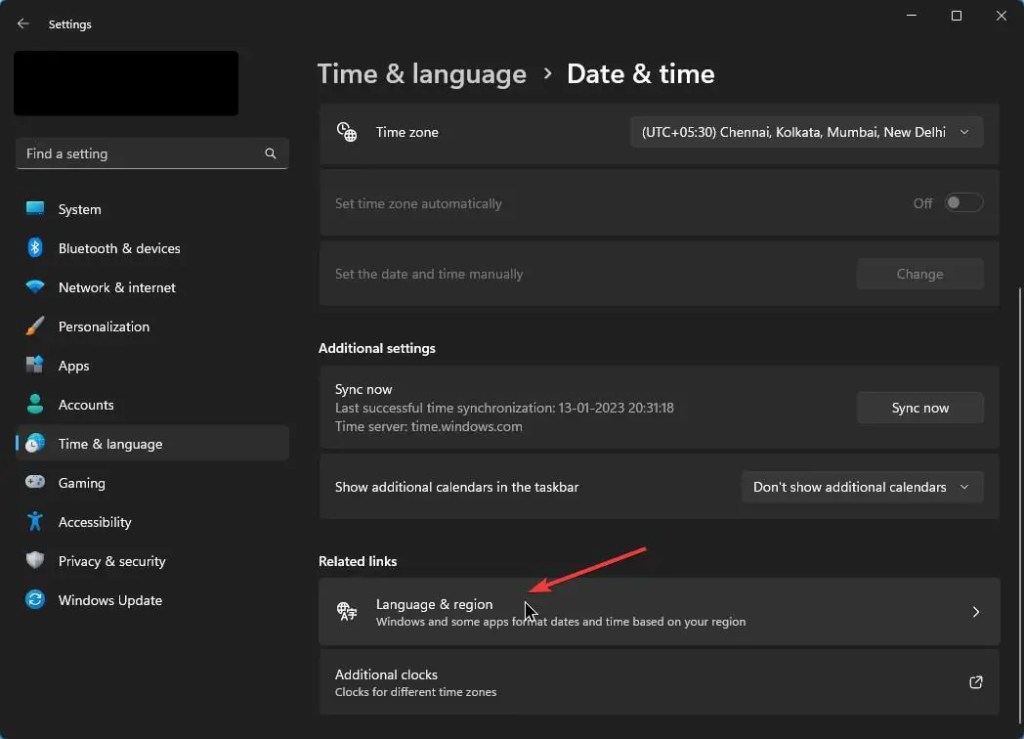Click the Personalization paintbrush icon
The width and height of the screenshot is (1024, 739).
pos(35,326)
